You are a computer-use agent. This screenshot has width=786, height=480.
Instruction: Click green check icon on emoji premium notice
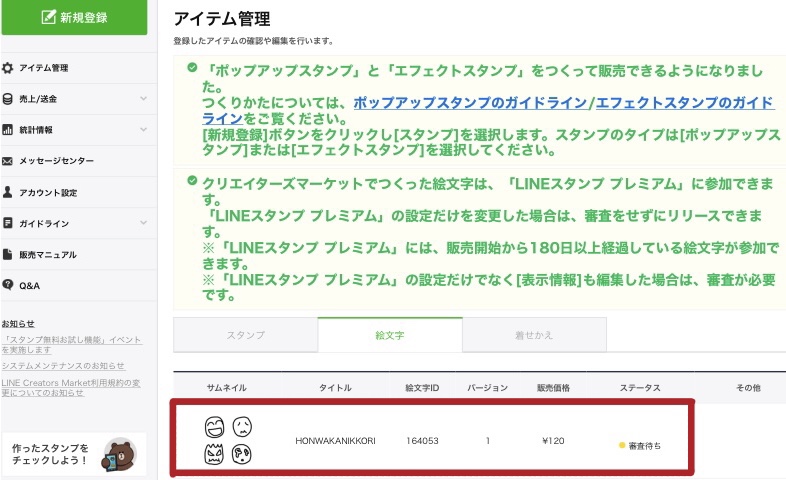[x=192, y=180]
